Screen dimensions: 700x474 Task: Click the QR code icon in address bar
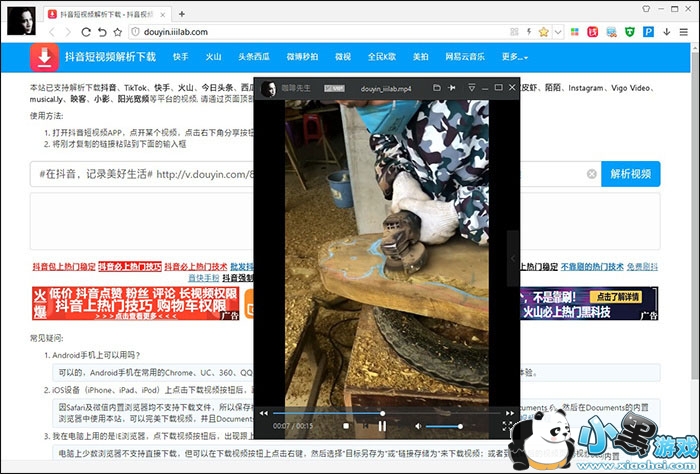tap(514, 32)
